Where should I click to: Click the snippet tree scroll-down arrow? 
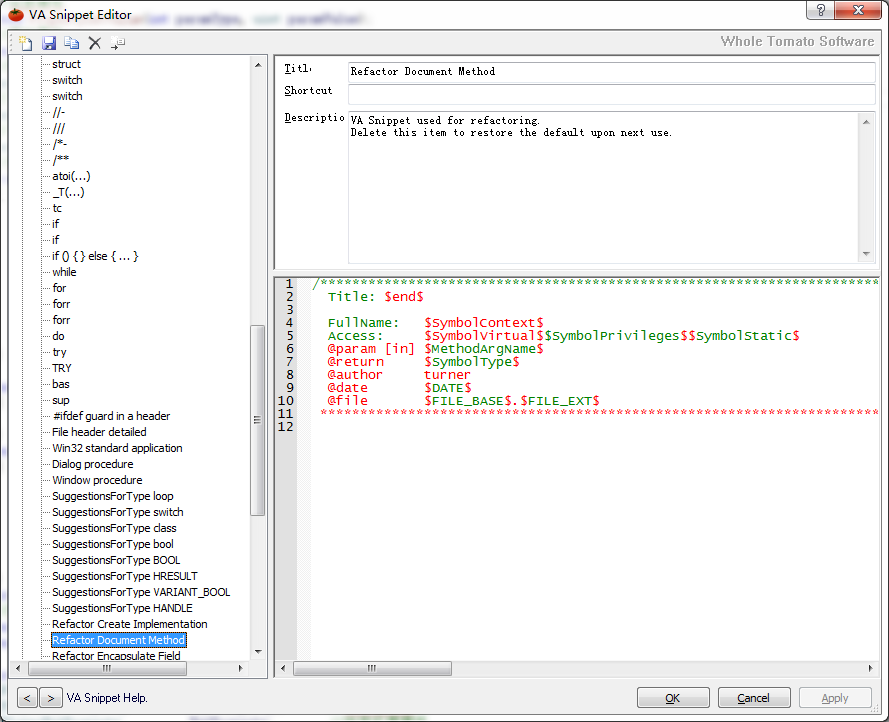258,652
